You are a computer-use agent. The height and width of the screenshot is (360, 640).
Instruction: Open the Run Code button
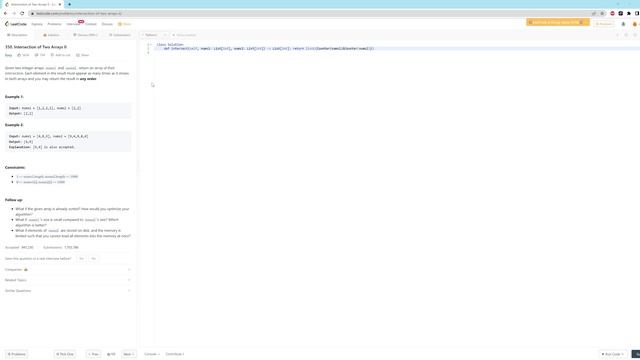coord(613,354)
